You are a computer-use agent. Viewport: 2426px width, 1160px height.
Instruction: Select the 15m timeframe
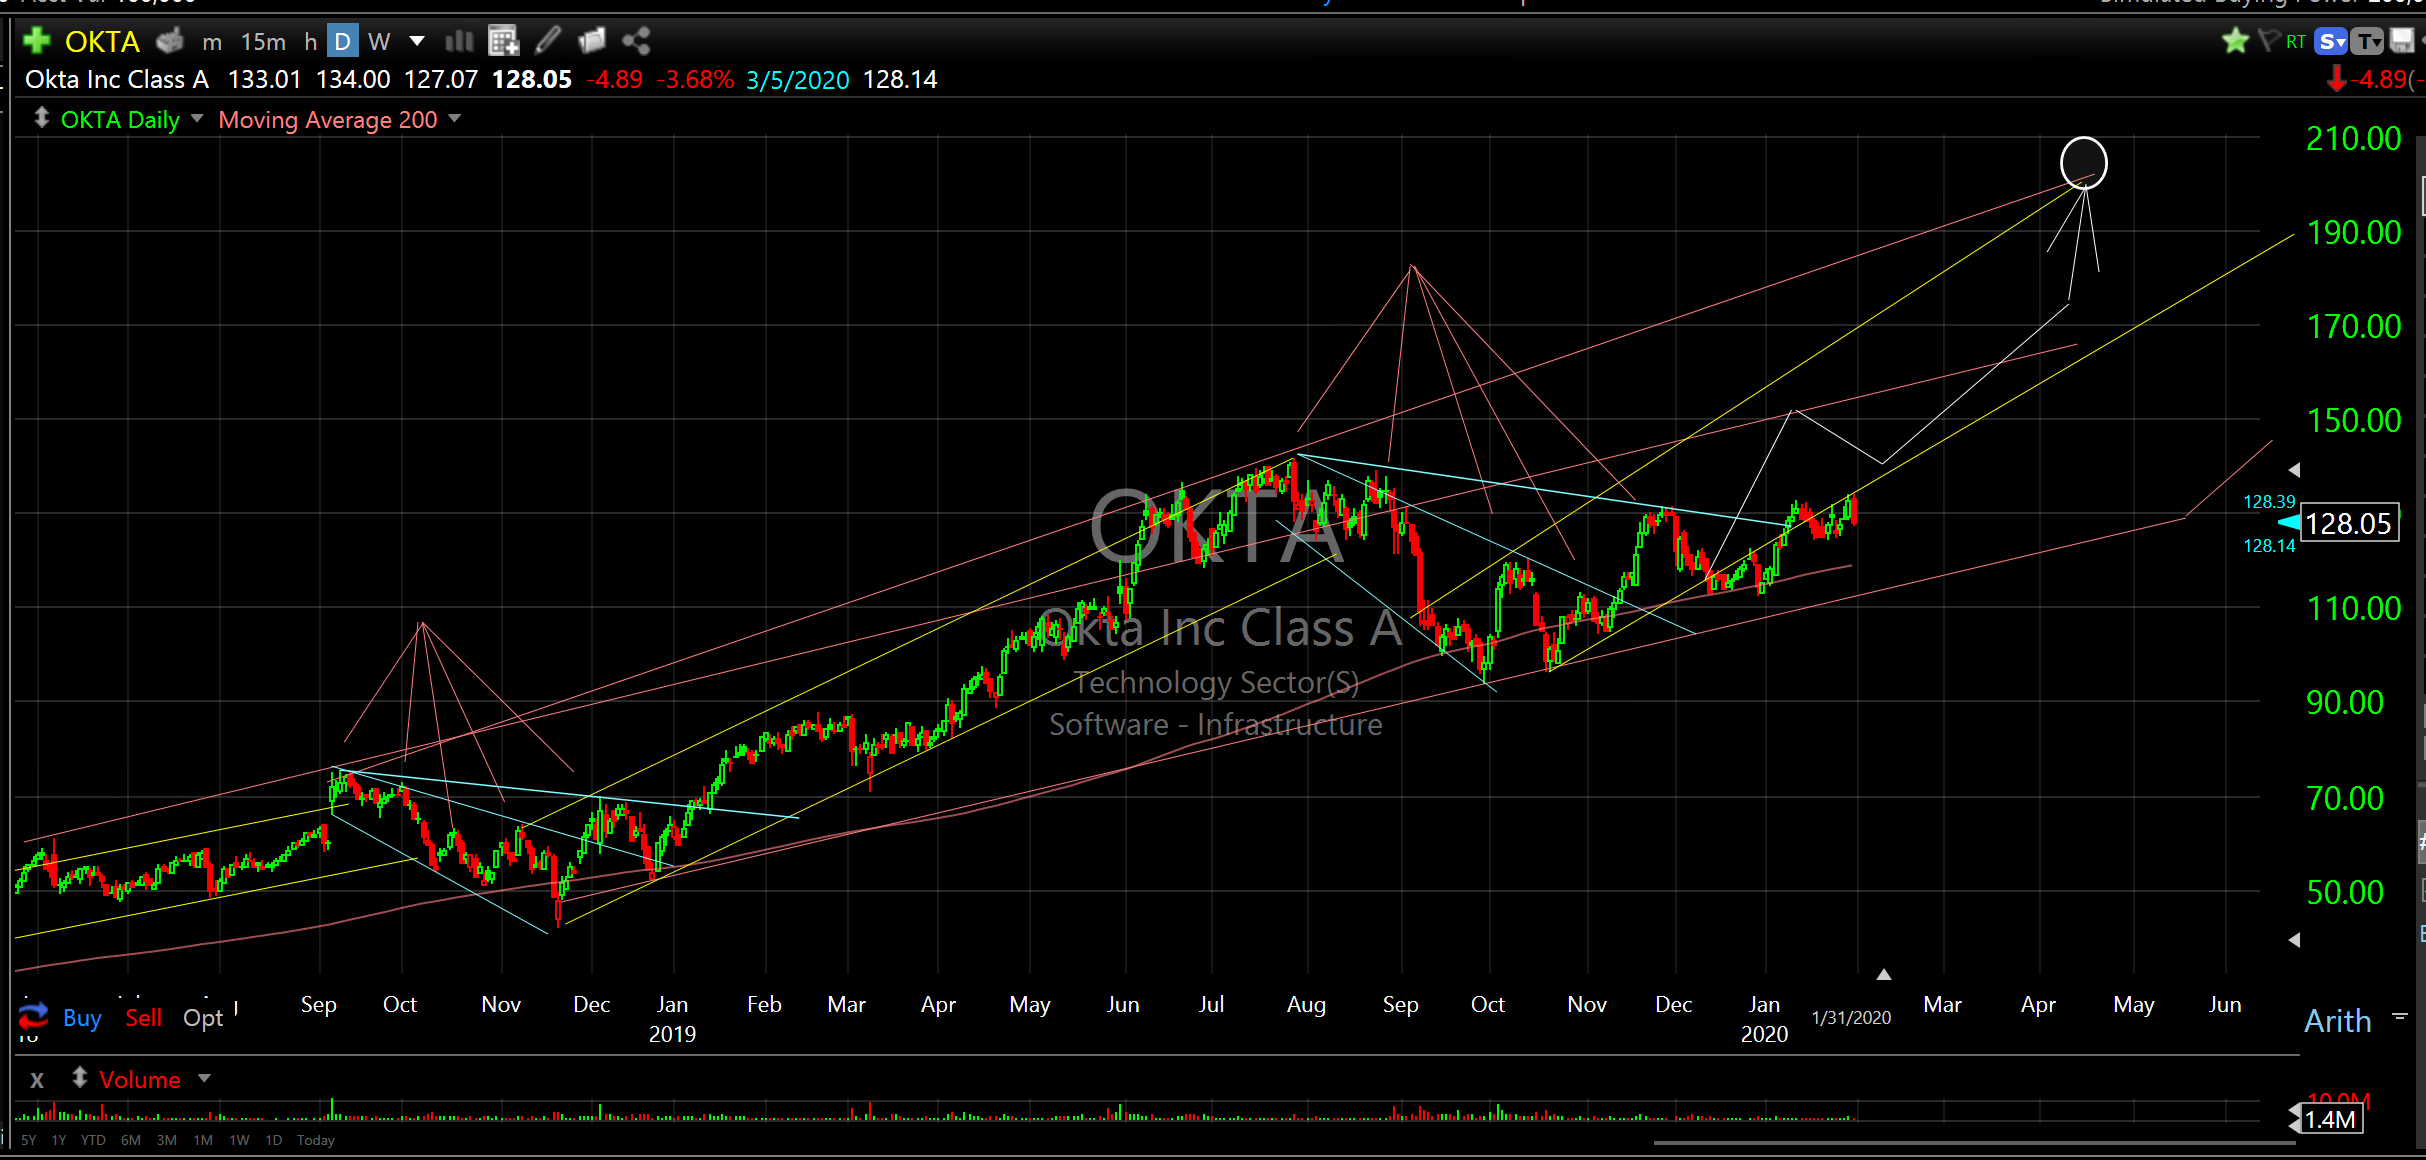click(263, 42)
